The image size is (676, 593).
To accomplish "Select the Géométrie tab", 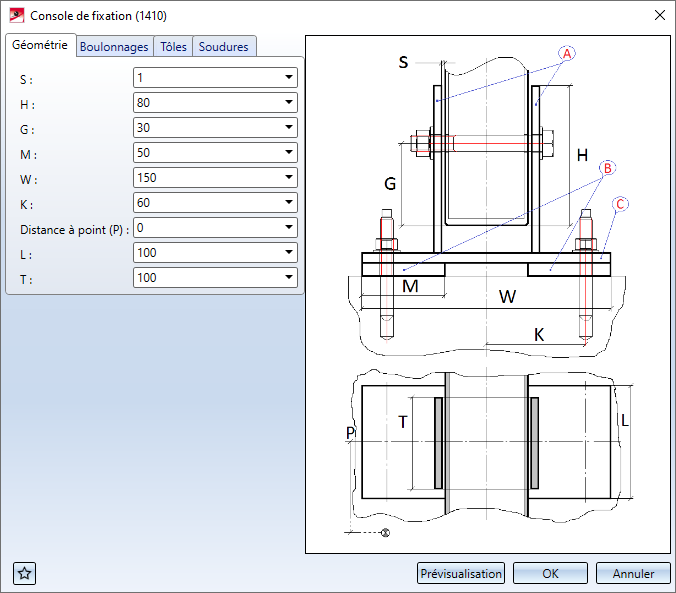I will (40, 45).
